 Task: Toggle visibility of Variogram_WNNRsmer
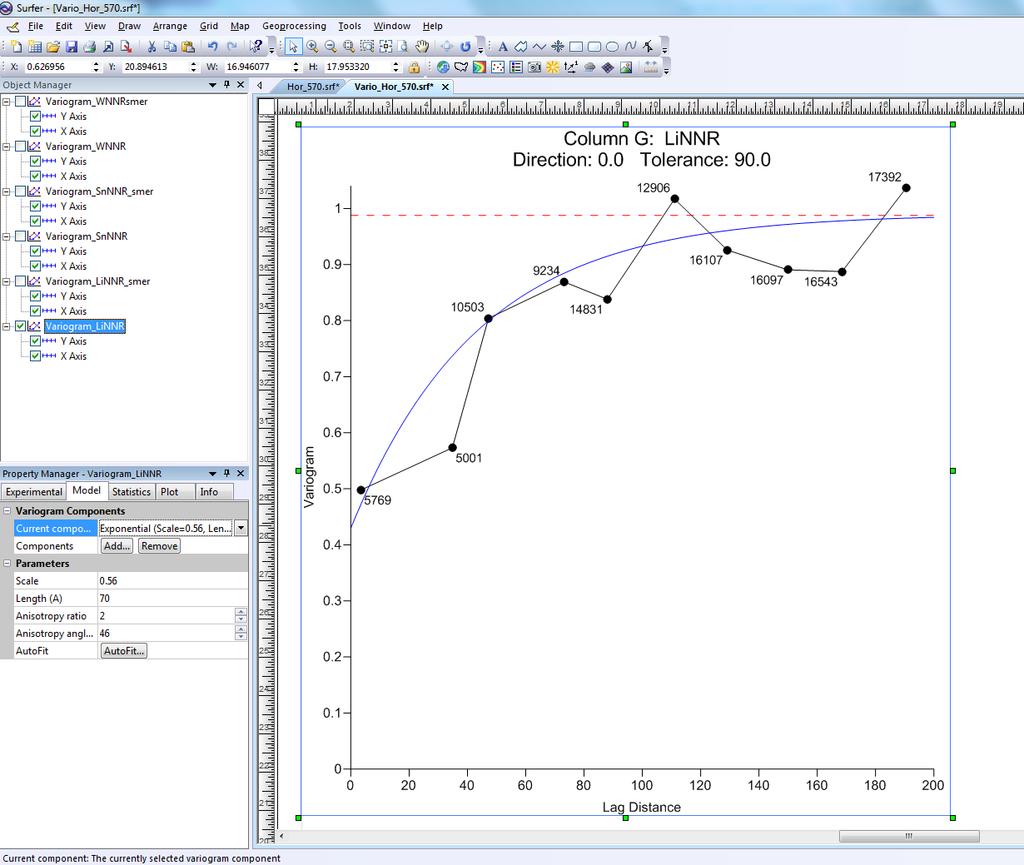click(x=21, y=101)
